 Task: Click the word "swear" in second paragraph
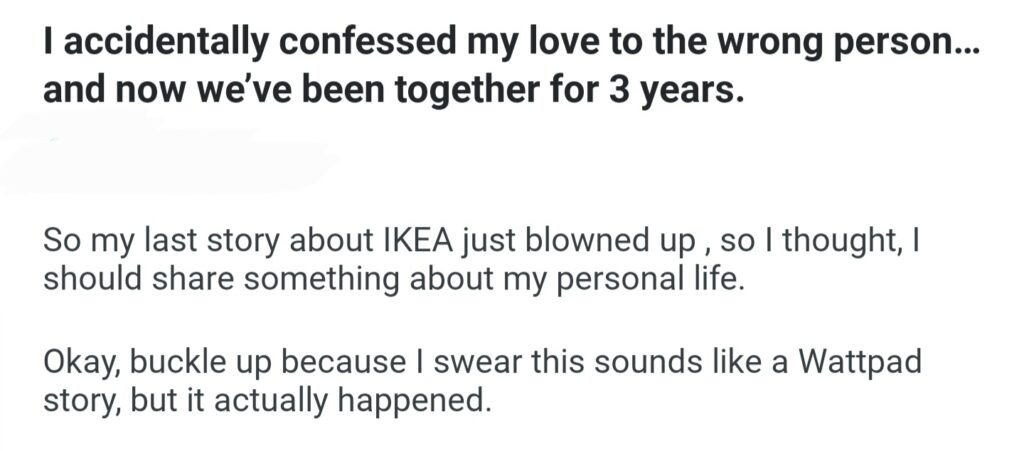[477, 362]
